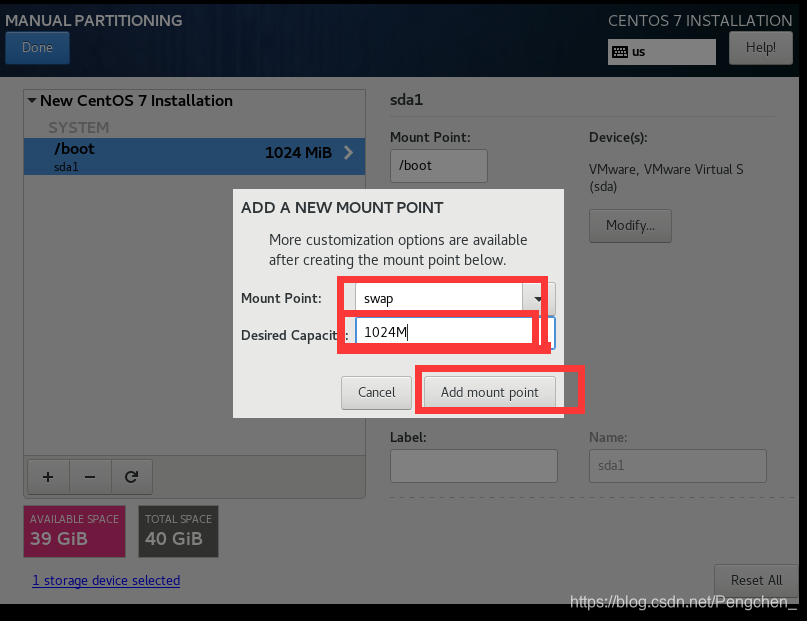Collapse New CentOS 7 Installation tree

point(32,100)
